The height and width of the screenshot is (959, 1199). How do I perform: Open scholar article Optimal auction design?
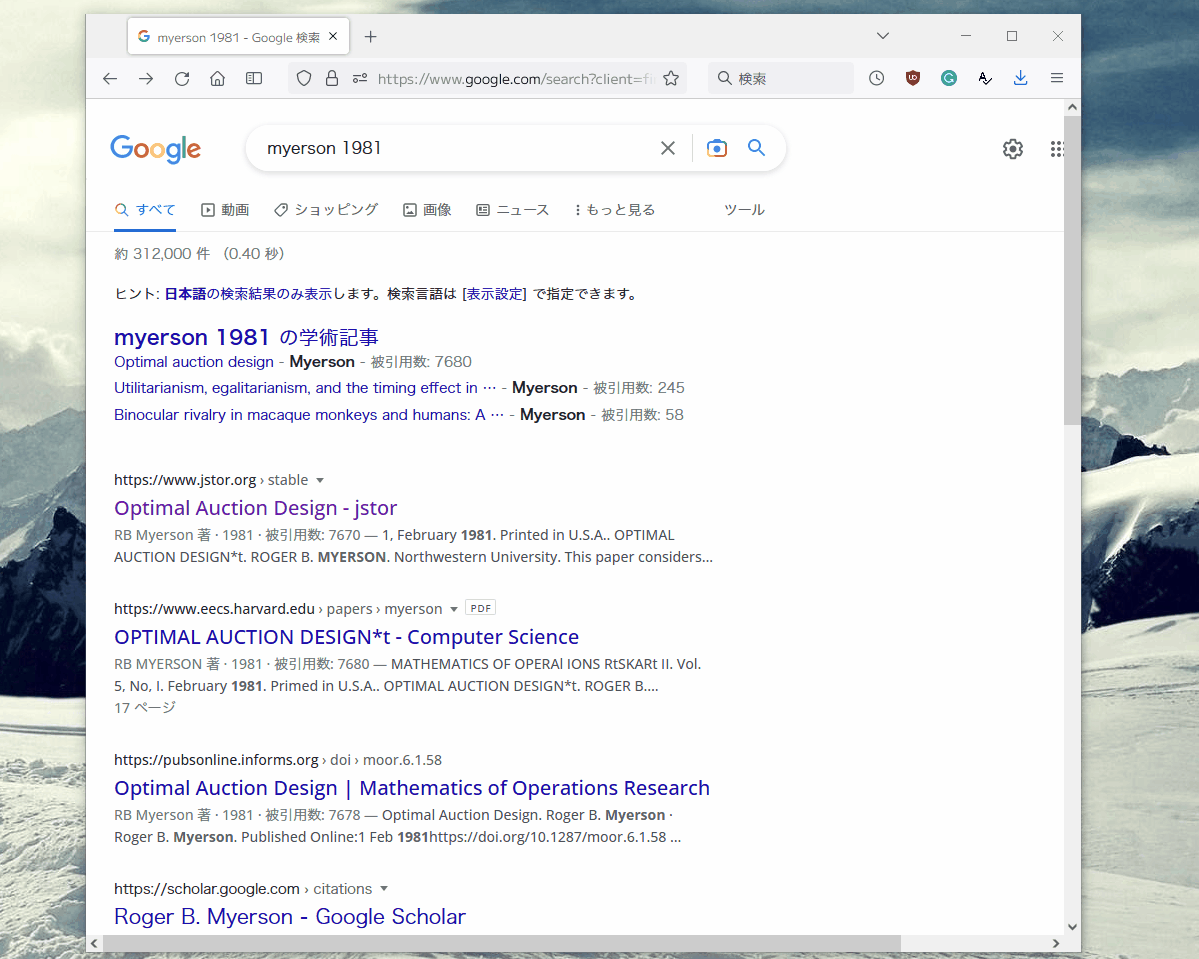[193, 362]
